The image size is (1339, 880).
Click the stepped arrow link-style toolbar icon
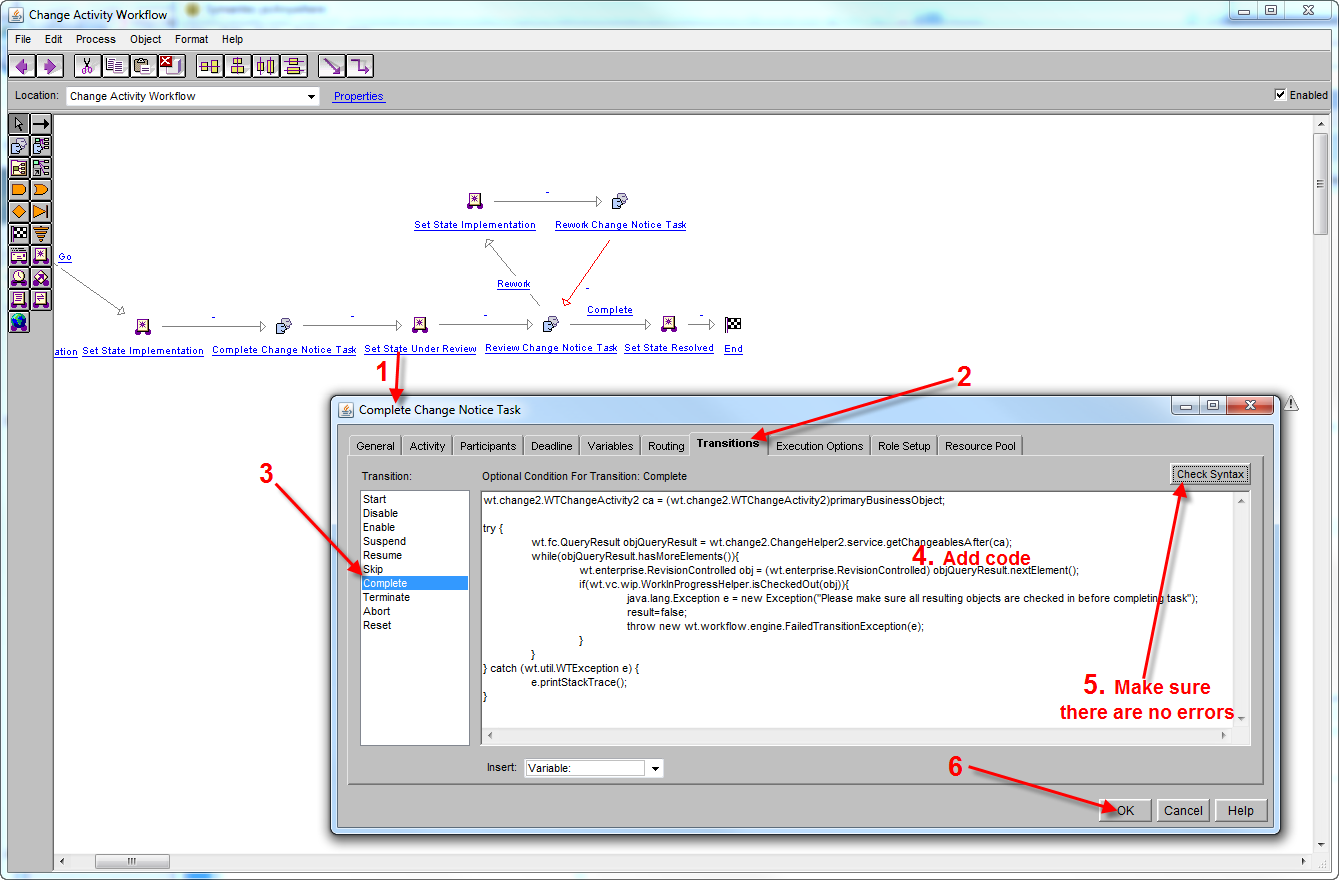360,66
